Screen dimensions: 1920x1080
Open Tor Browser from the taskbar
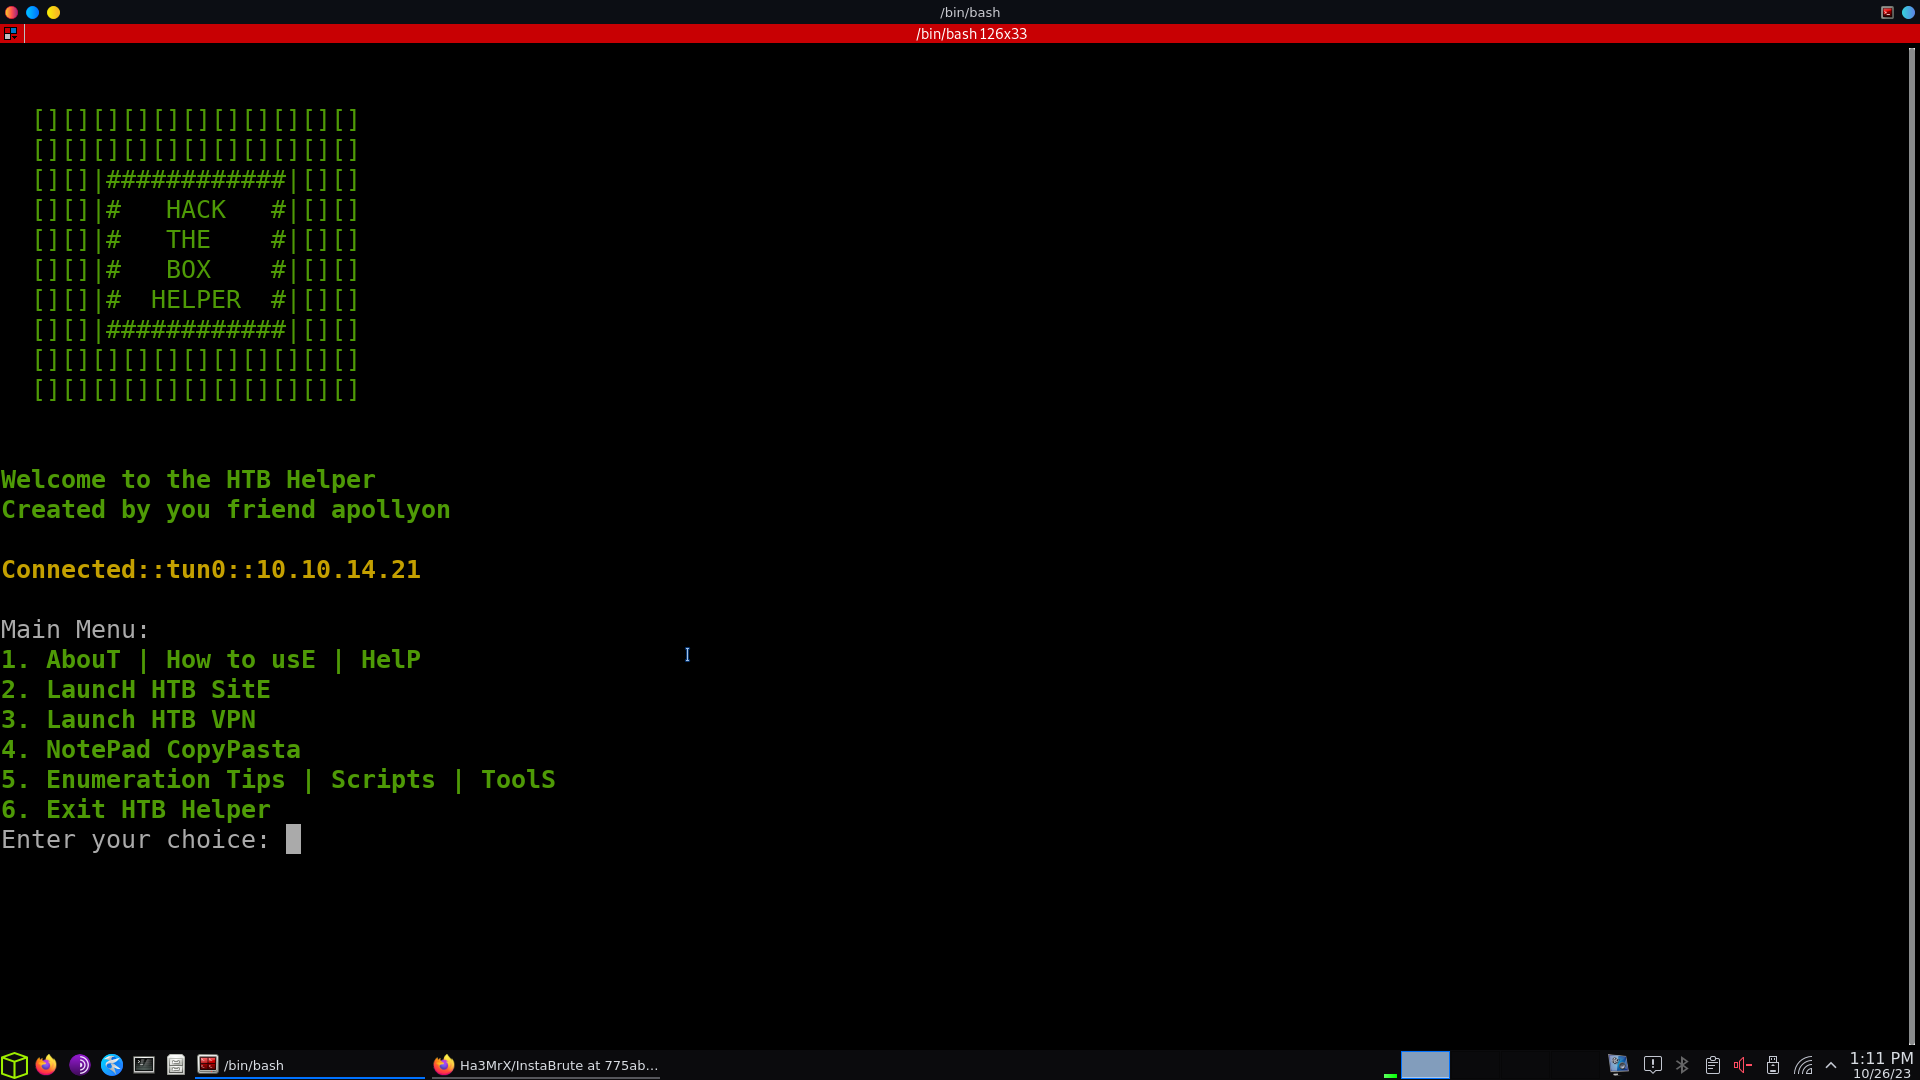coord(79,1065)
